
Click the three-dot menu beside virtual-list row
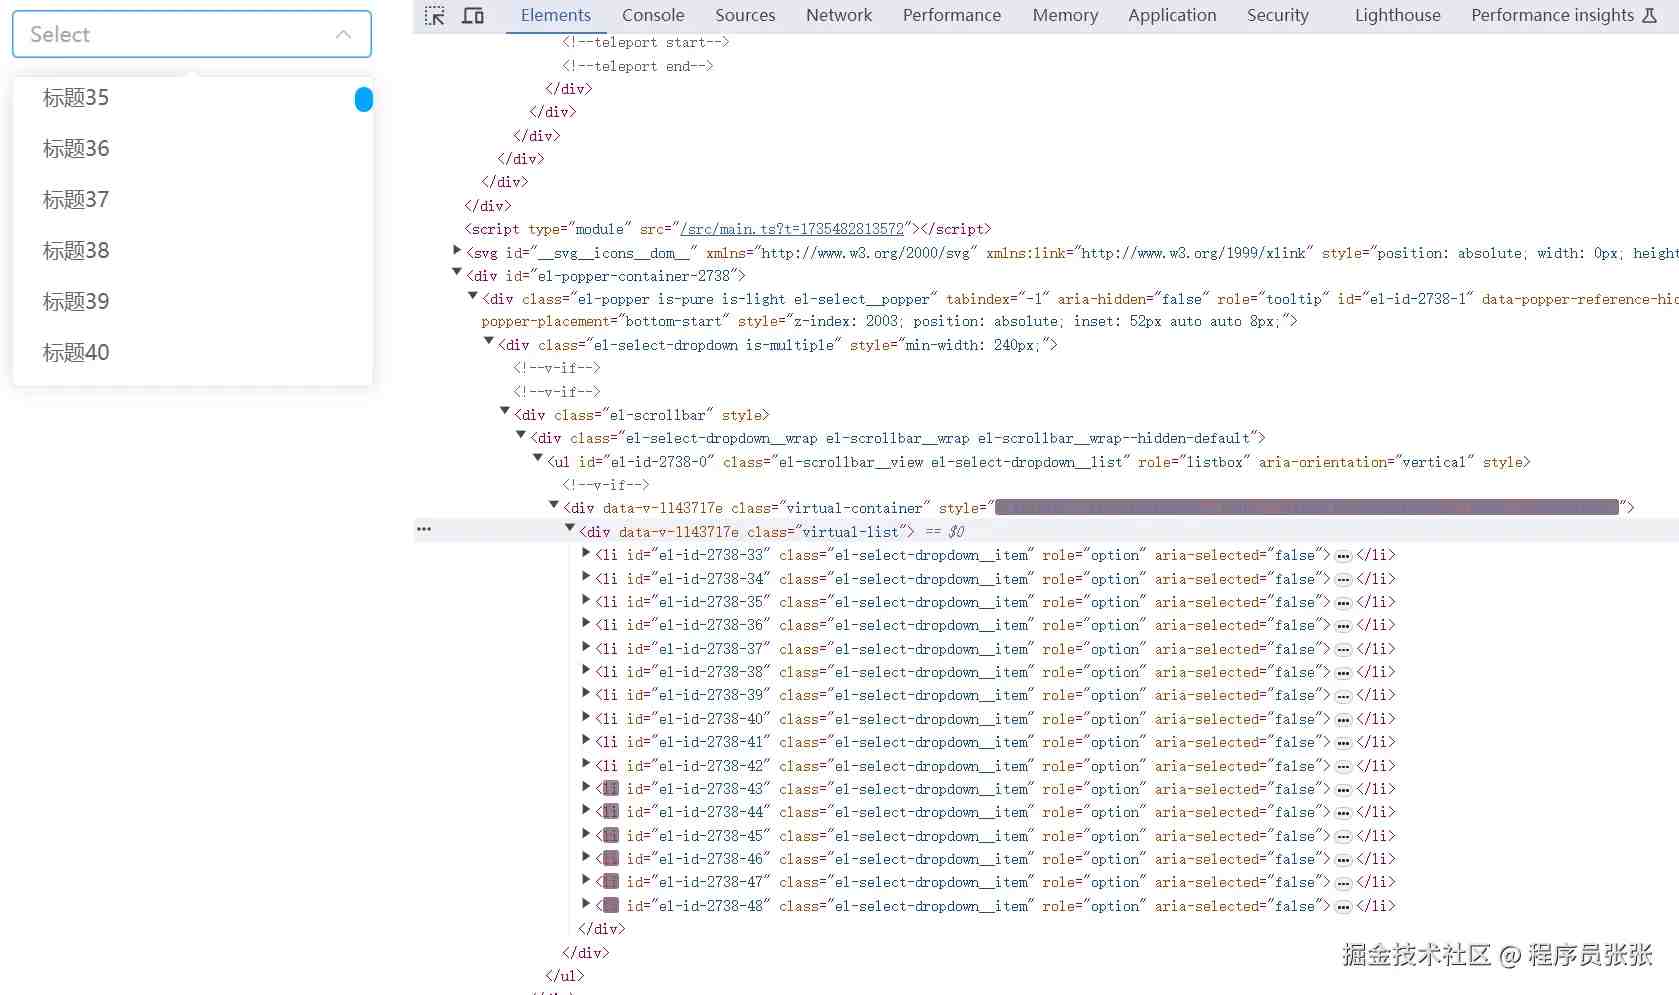pos(424,529)
